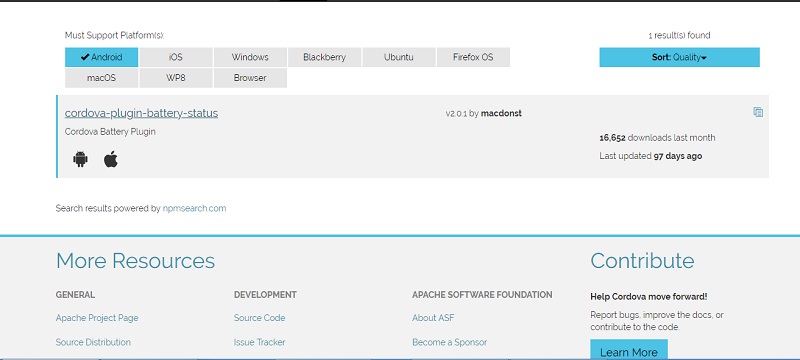This screenshot has height=360, width=800.
Task: Click the author name macdonst
Action: pyautogui.click(x=501, y=113)
